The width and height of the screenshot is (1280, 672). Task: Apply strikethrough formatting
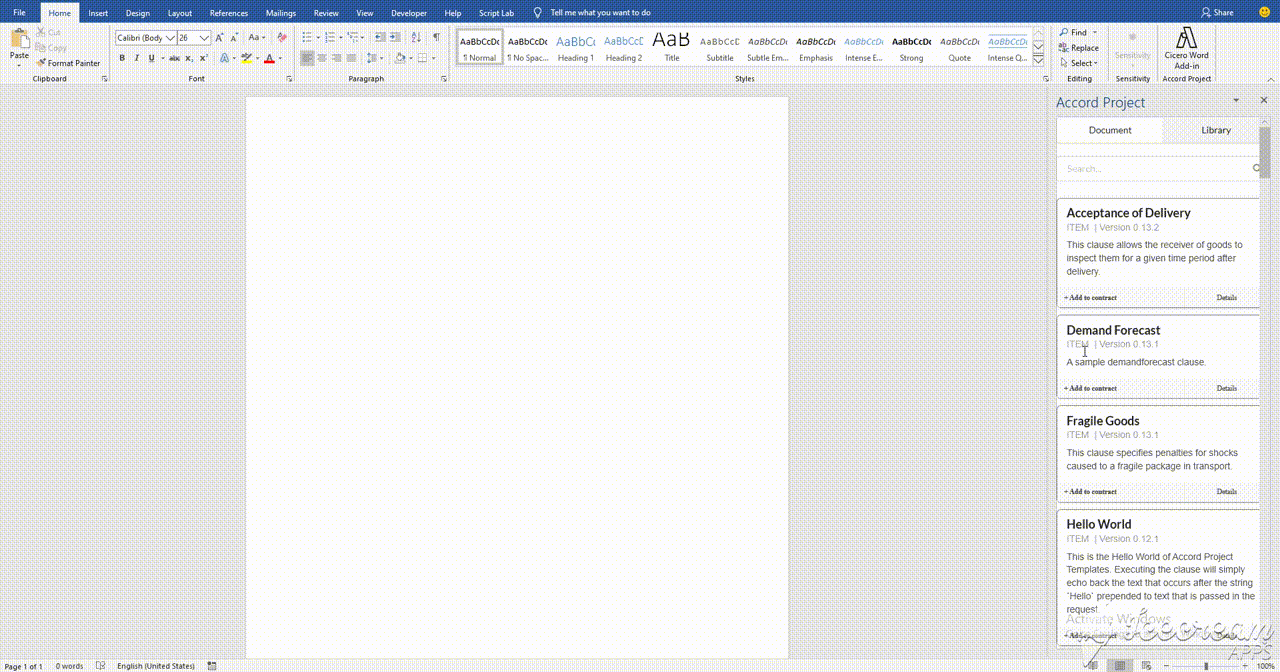point(174,58)
